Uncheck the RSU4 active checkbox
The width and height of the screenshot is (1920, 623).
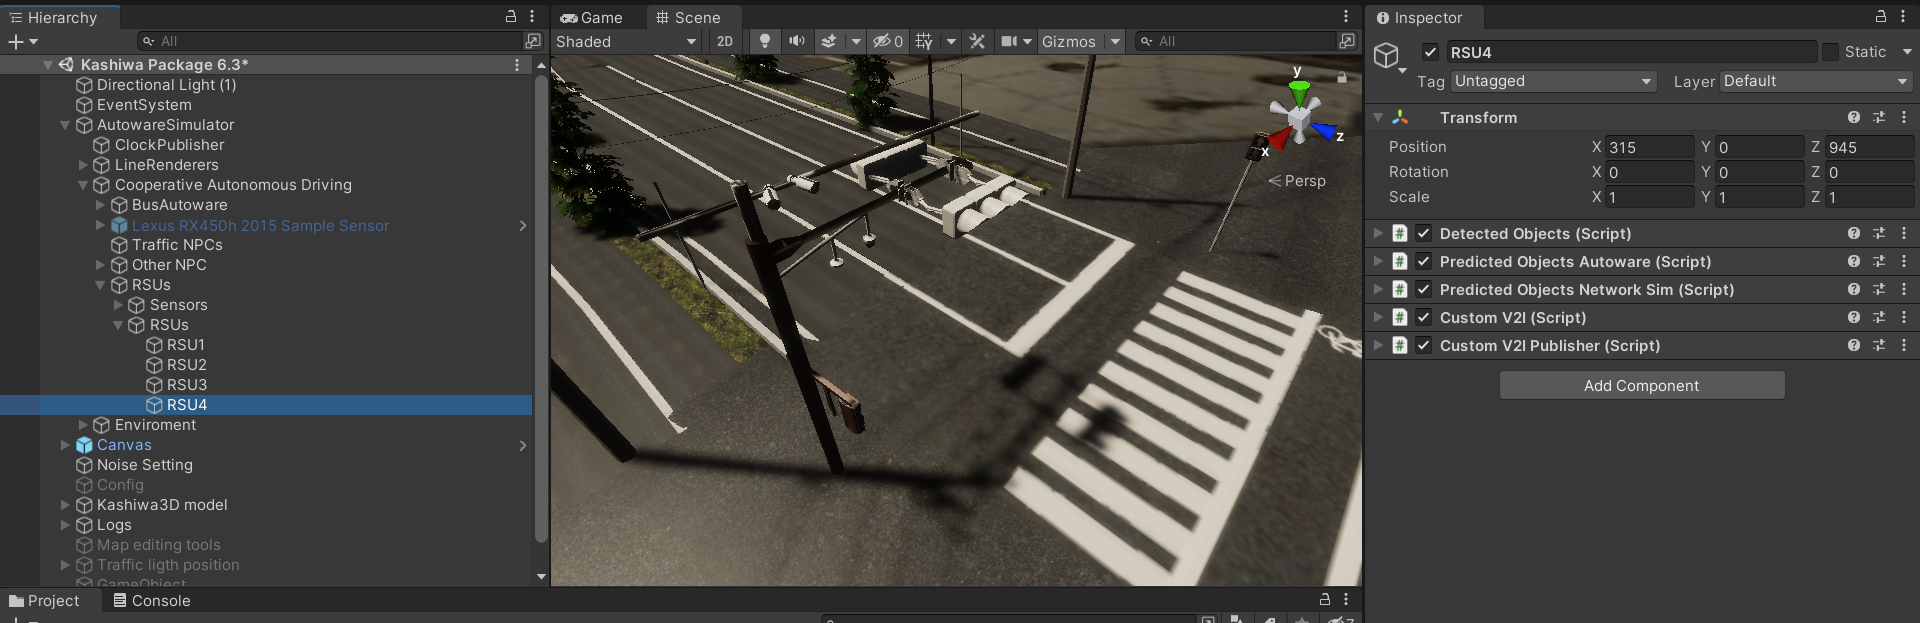1430,52
